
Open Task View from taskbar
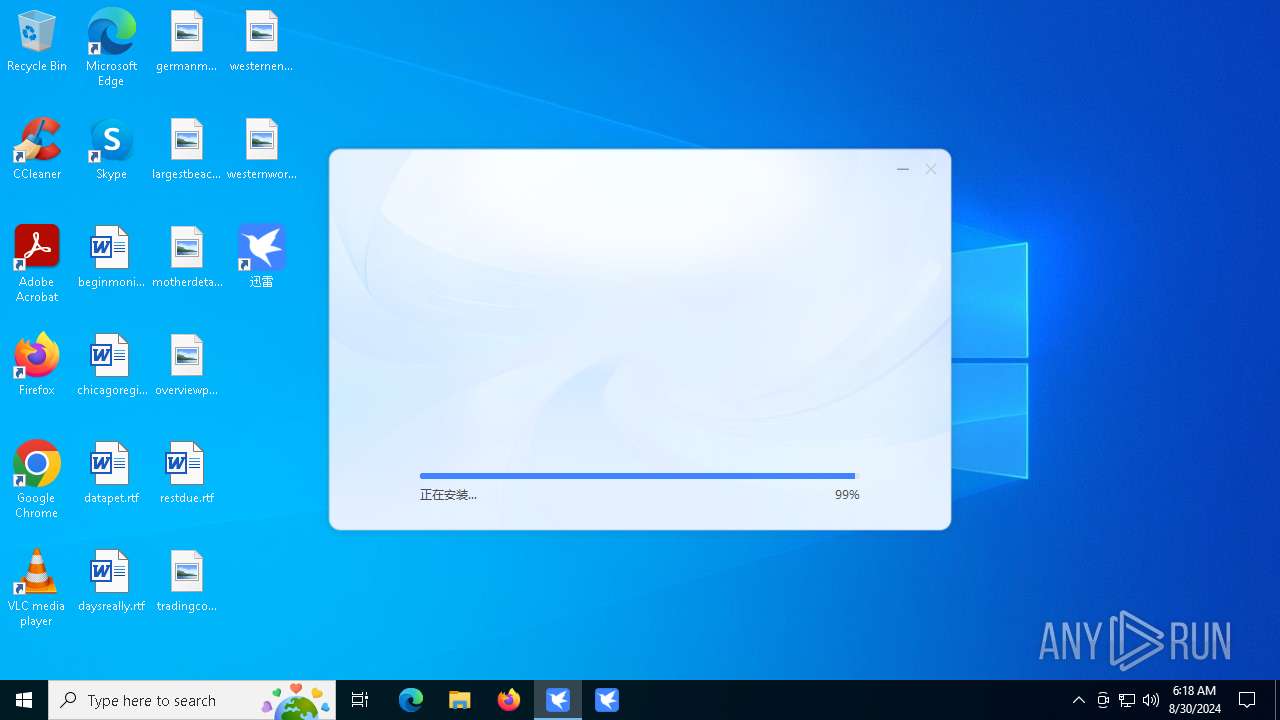360,700
